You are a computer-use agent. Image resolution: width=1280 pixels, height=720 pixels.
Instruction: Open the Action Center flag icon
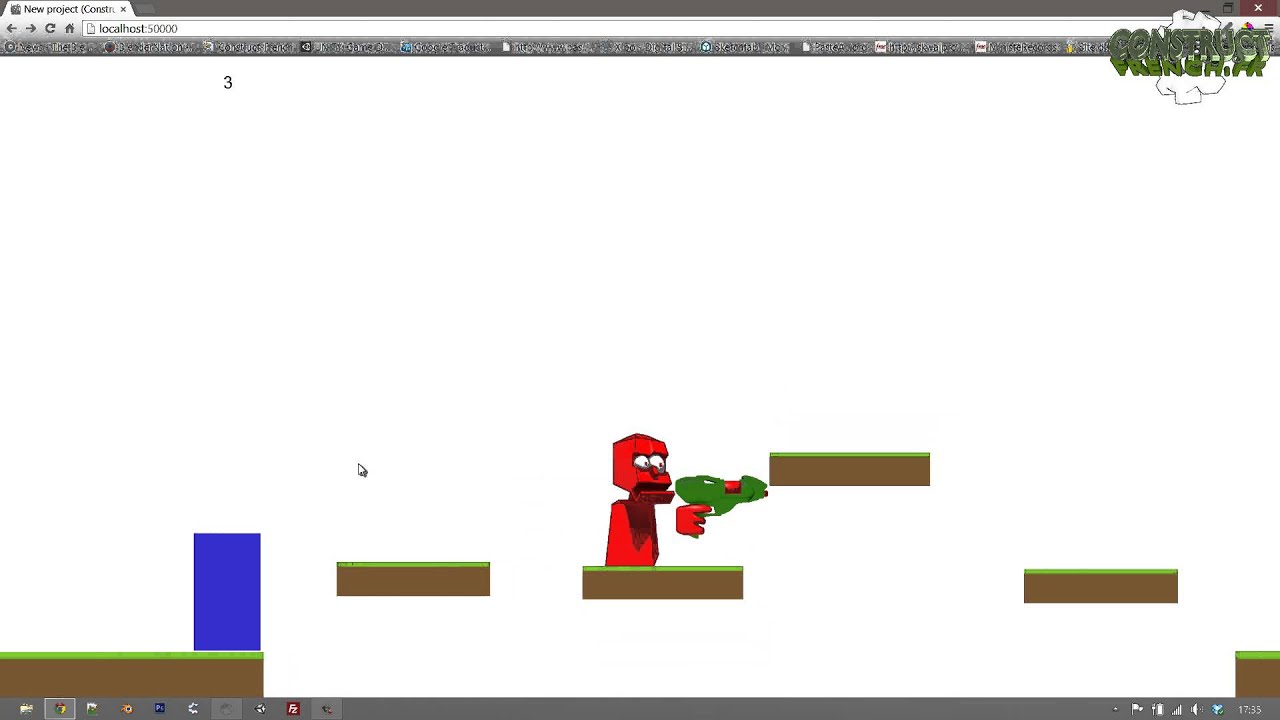pyautogui.click(x=1137, y=710)
